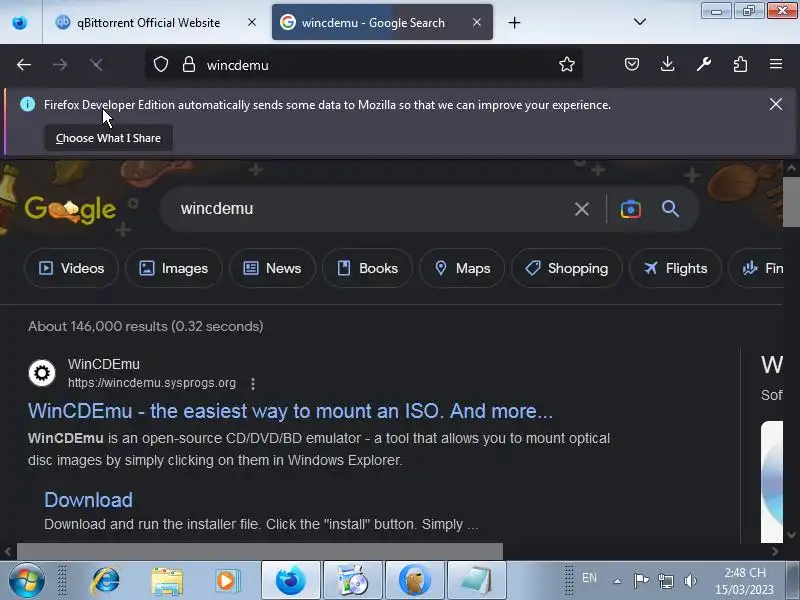Open the tracking protection shield icon
Viewport: 800px width, 600px height.
pyautogui.click(x=161, y=64)
